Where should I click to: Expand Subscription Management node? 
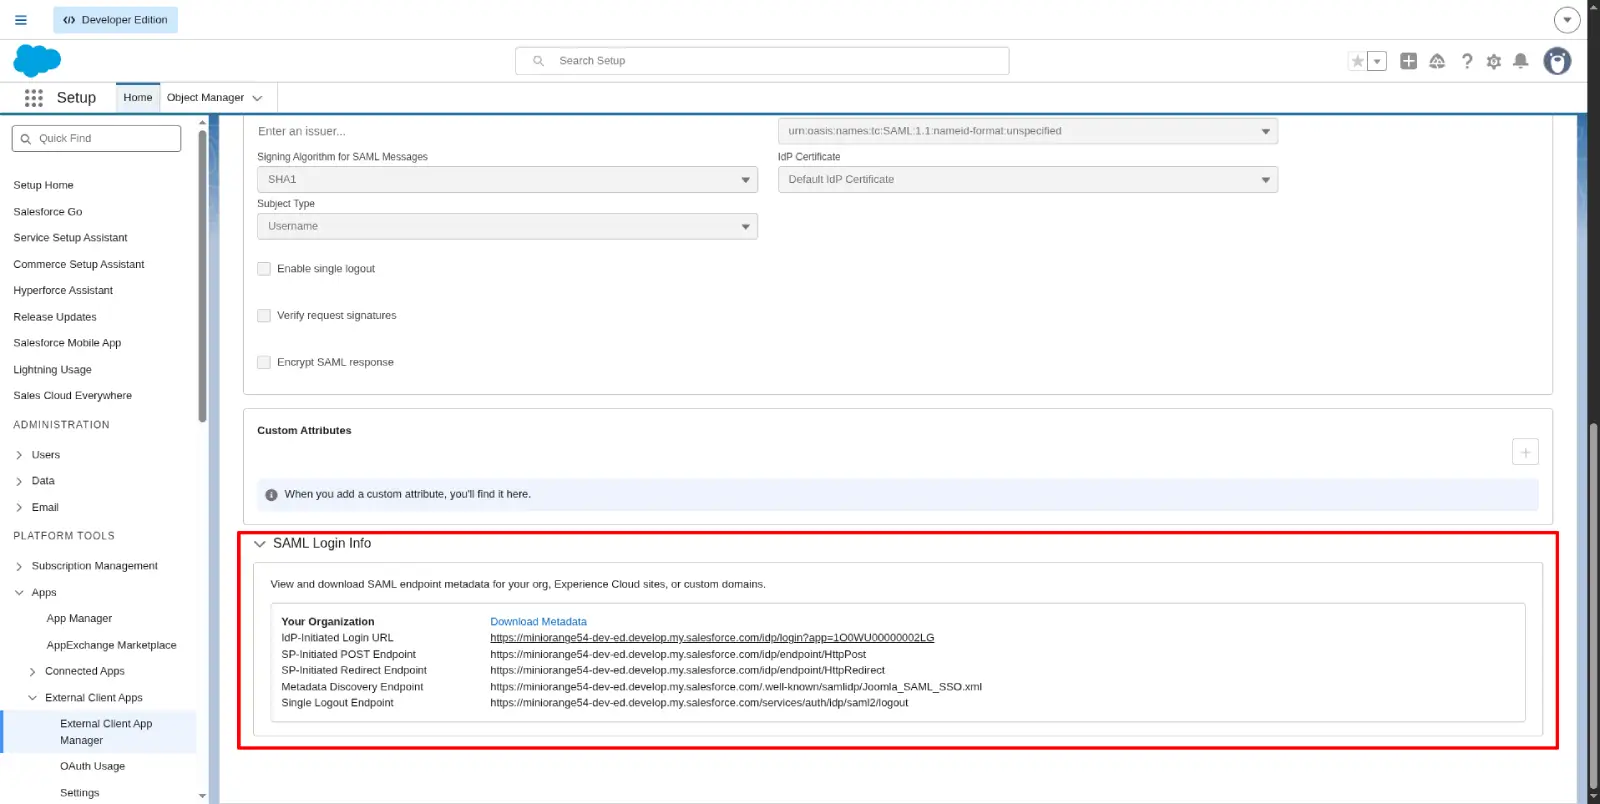click(x=19, y=567)
